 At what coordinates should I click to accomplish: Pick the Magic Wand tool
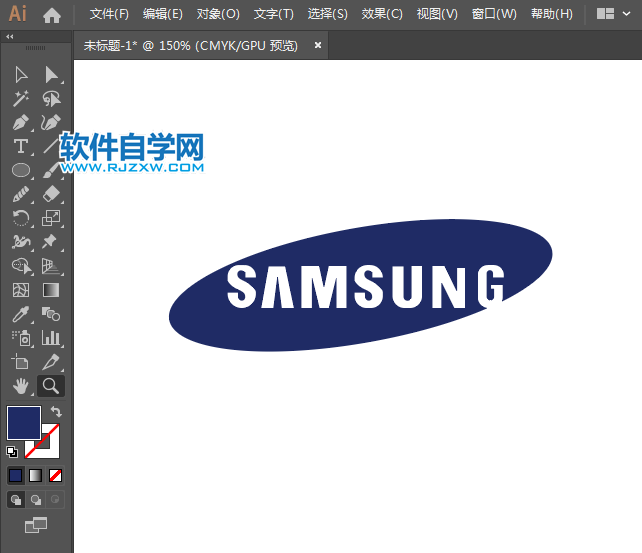pyautogui.click(x=20, y=99)
